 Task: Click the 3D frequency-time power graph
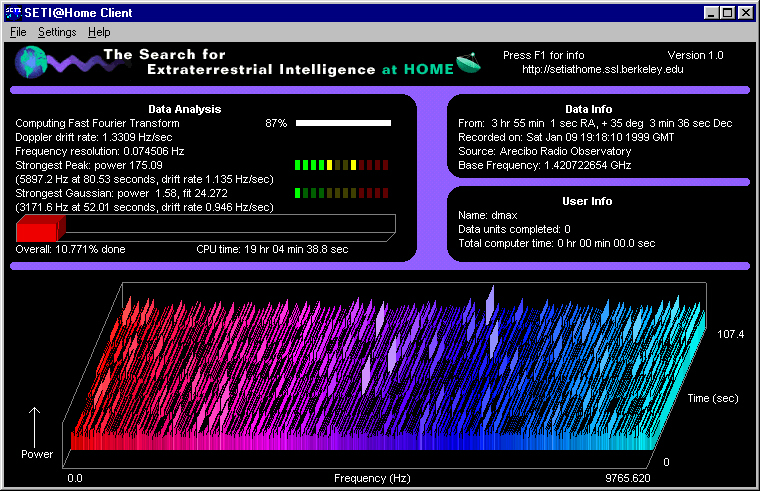click(x=384, y=376)
